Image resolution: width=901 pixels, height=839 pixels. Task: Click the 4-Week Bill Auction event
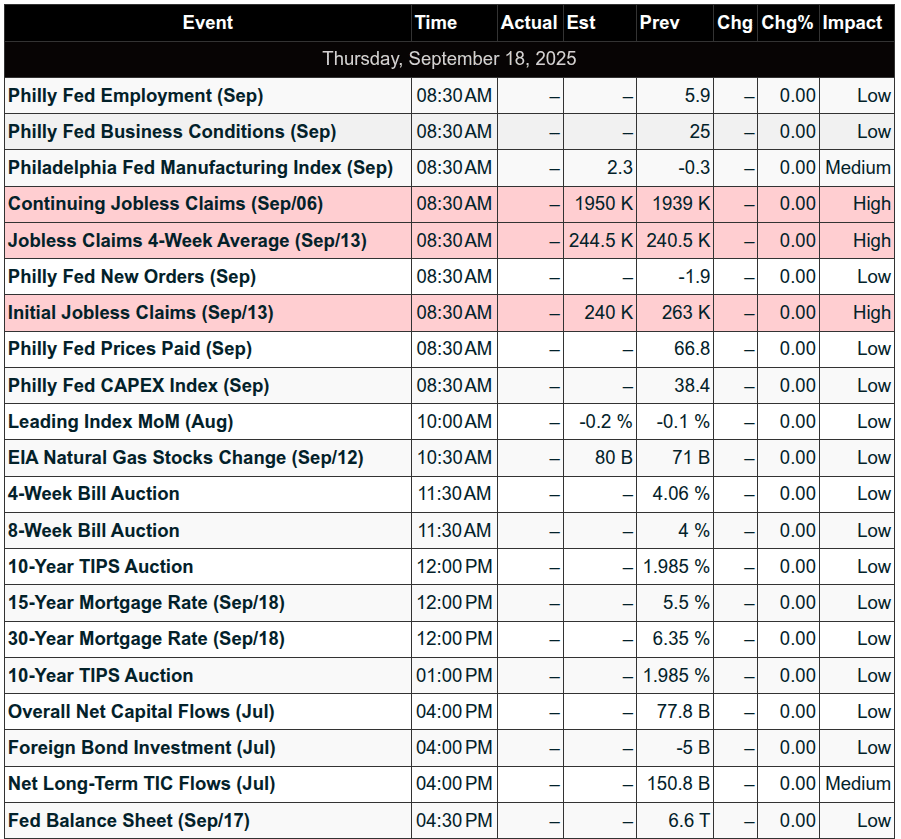pyautogui.click(x=94, y=494)
